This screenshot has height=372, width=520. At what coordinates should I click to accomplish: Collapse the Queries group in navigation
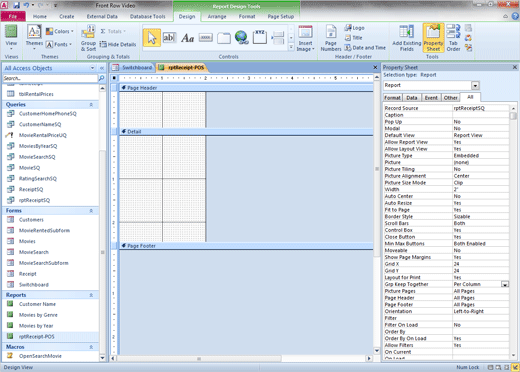(x=91, y=105)
